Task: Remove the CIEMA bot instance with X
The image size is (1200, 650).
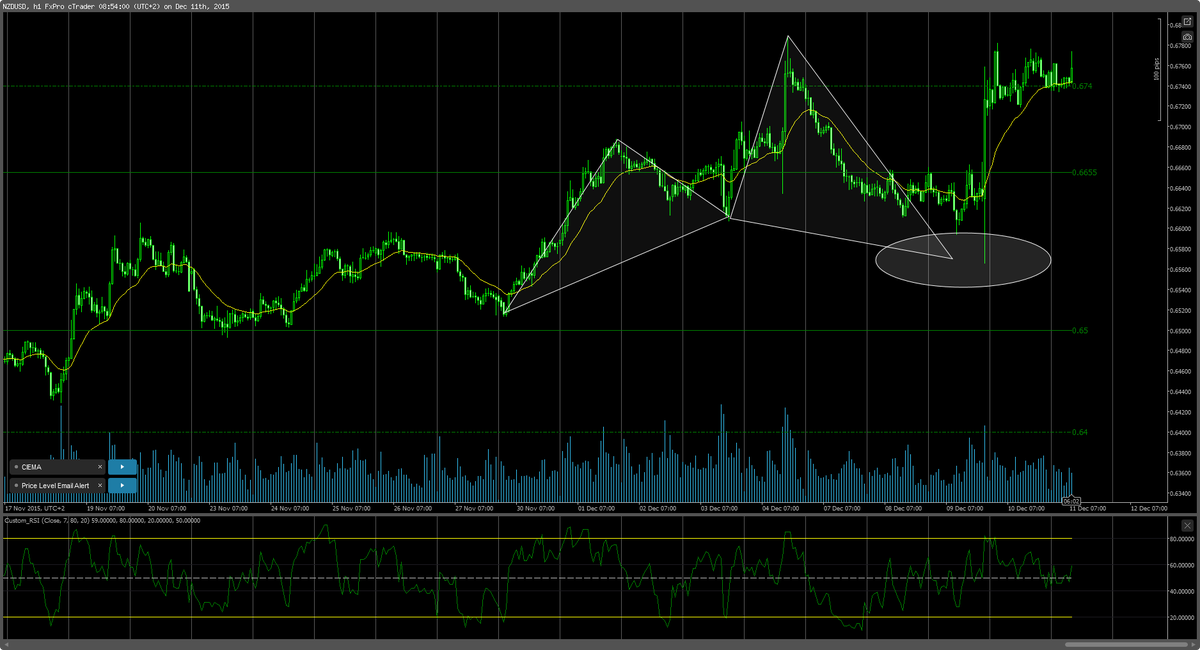Action: coord(100,467)
